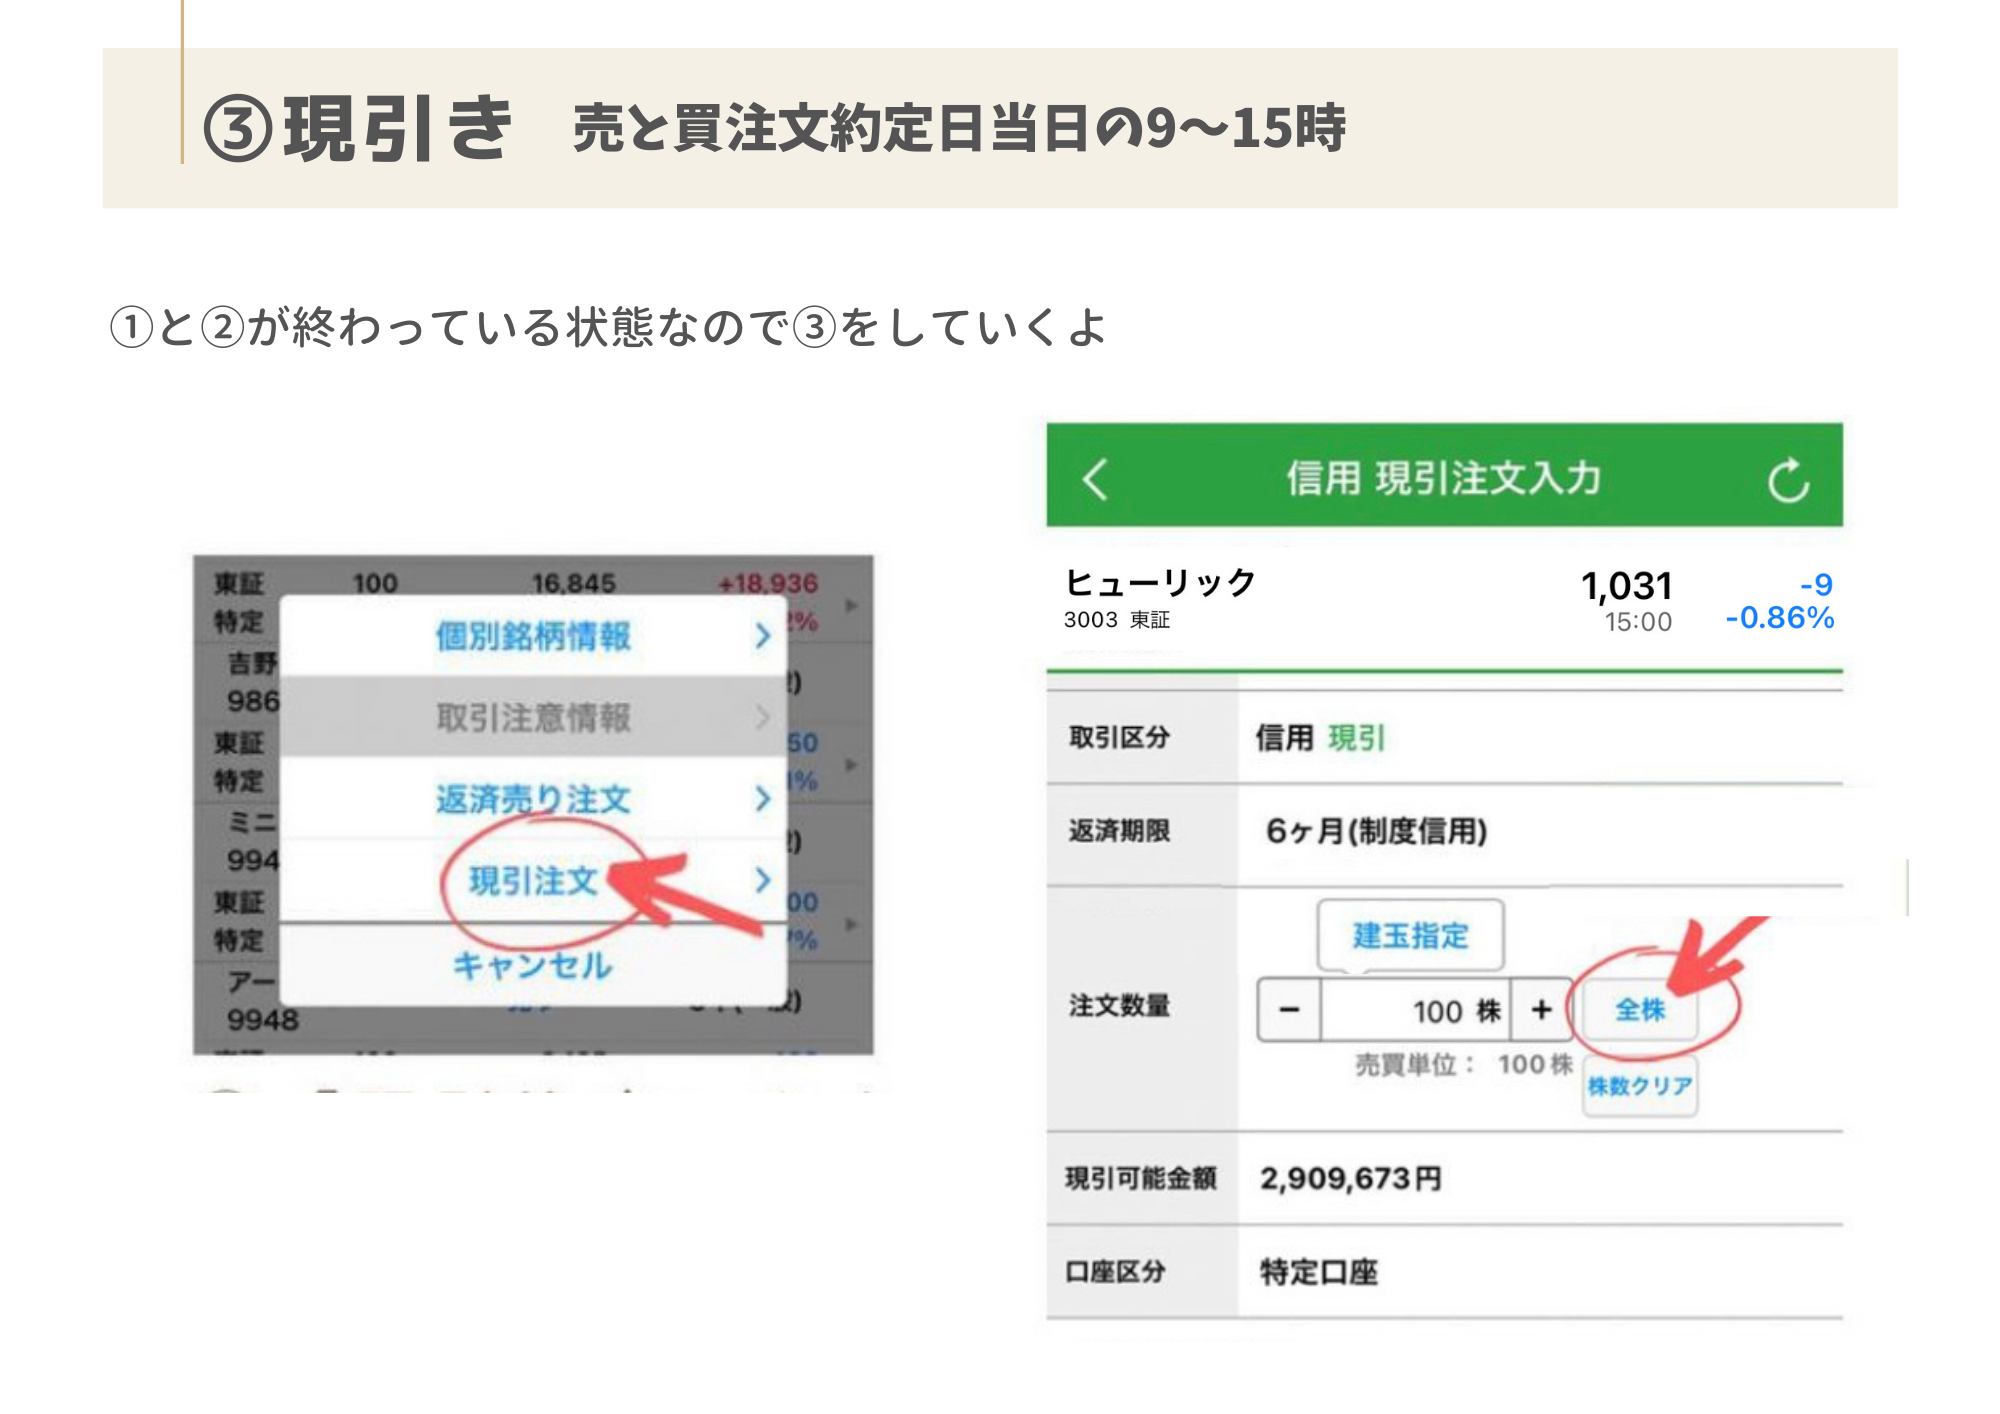Click chevron beside 現引注文
This screenshot has height=1414, width=2000.
pos(763,880)
